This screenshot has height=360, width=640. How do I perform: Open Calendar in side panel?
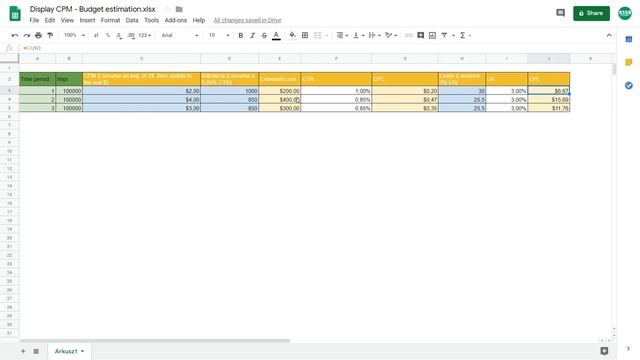click(629, 39)
